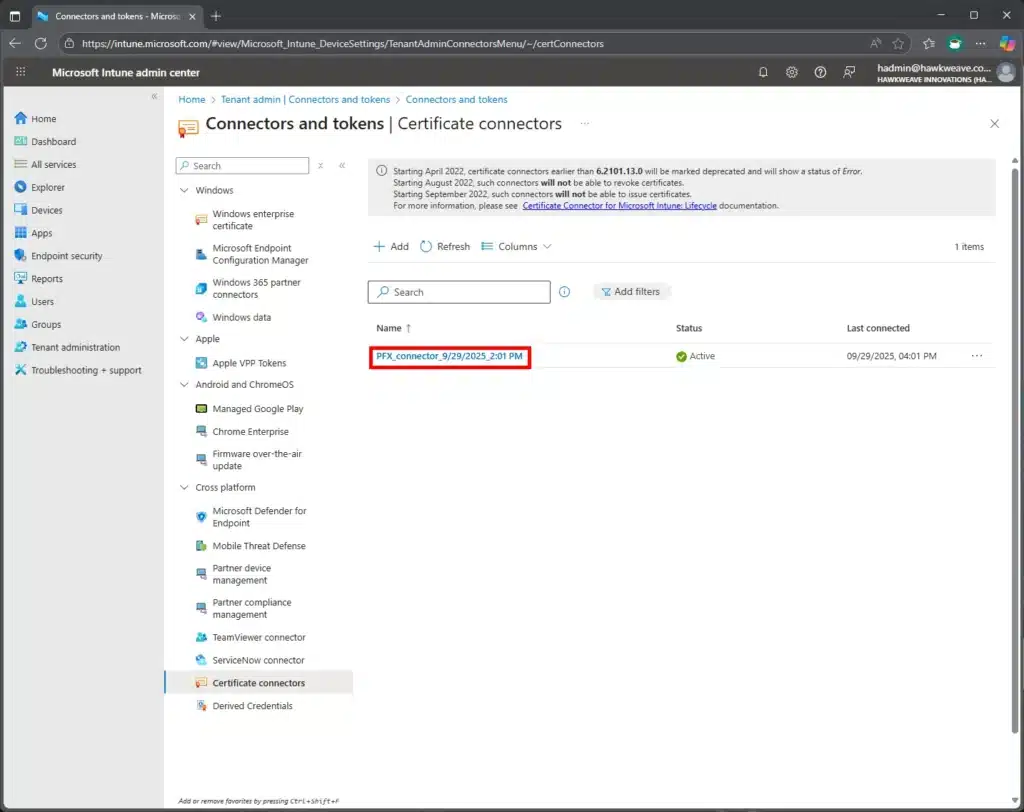Viewport: 1024px width, 812px height.
Task: Select Managed Google Play menu item
Action: [x=257, y=409]
